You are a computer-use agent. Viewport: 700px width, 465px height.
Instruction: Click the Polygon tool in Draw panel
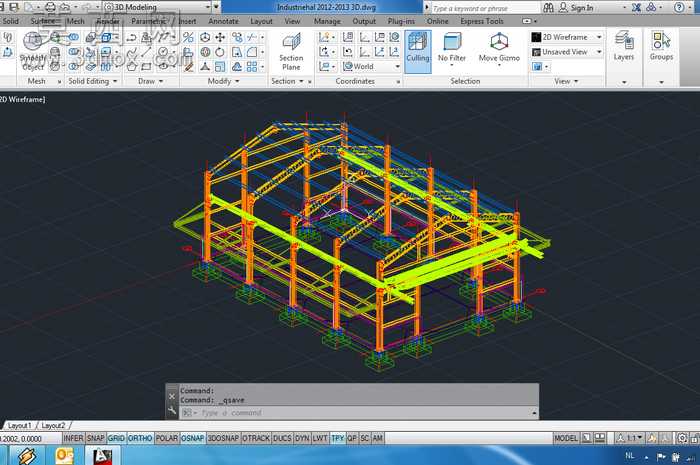[131, 67]
